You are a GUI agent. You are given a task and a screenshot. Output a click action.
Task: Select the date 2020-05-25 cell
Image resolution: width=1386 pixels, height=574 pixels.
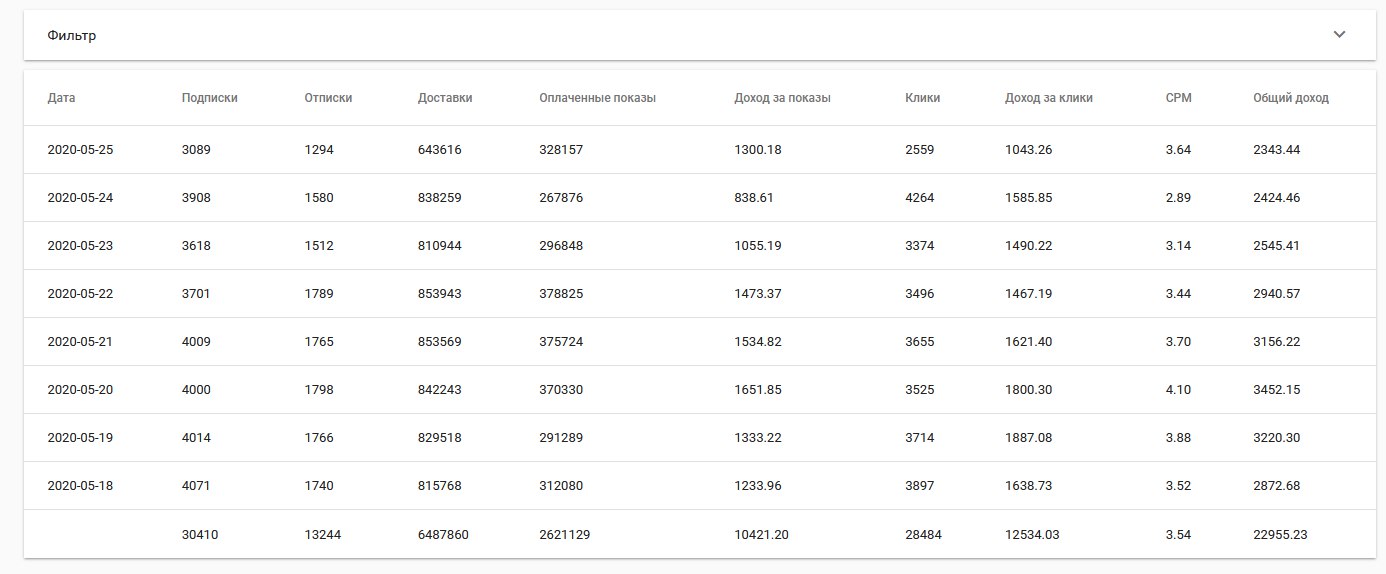point(80,150)
